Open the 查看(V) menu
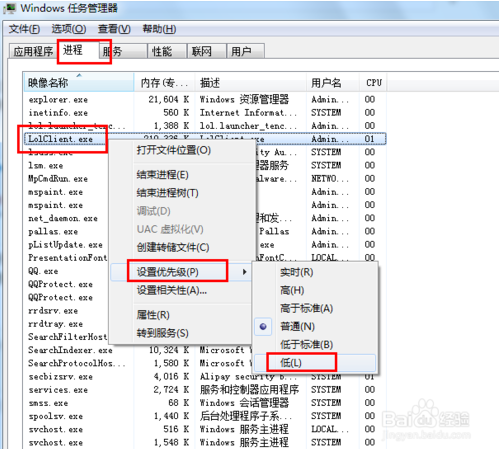500x449 pixels. tap(114, 29)
